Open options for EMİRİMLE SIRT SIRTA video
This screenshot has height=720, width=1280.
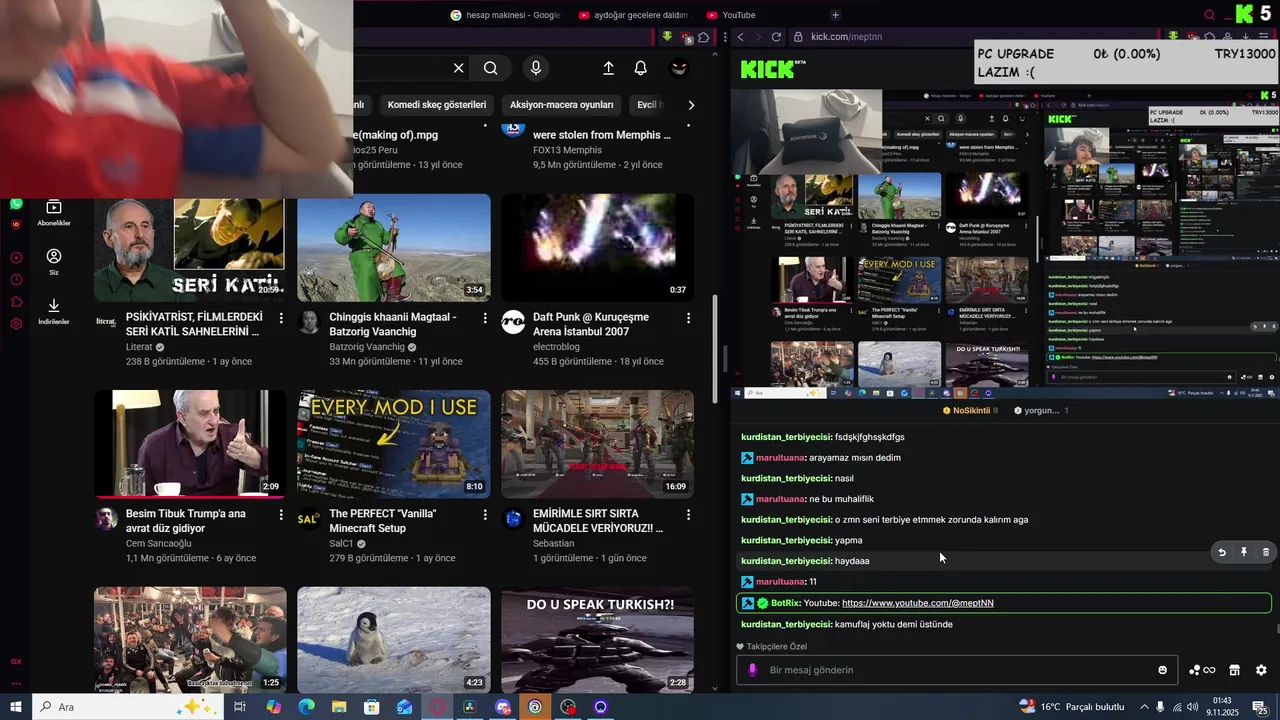pyautogui.click(x=688, y=514)
